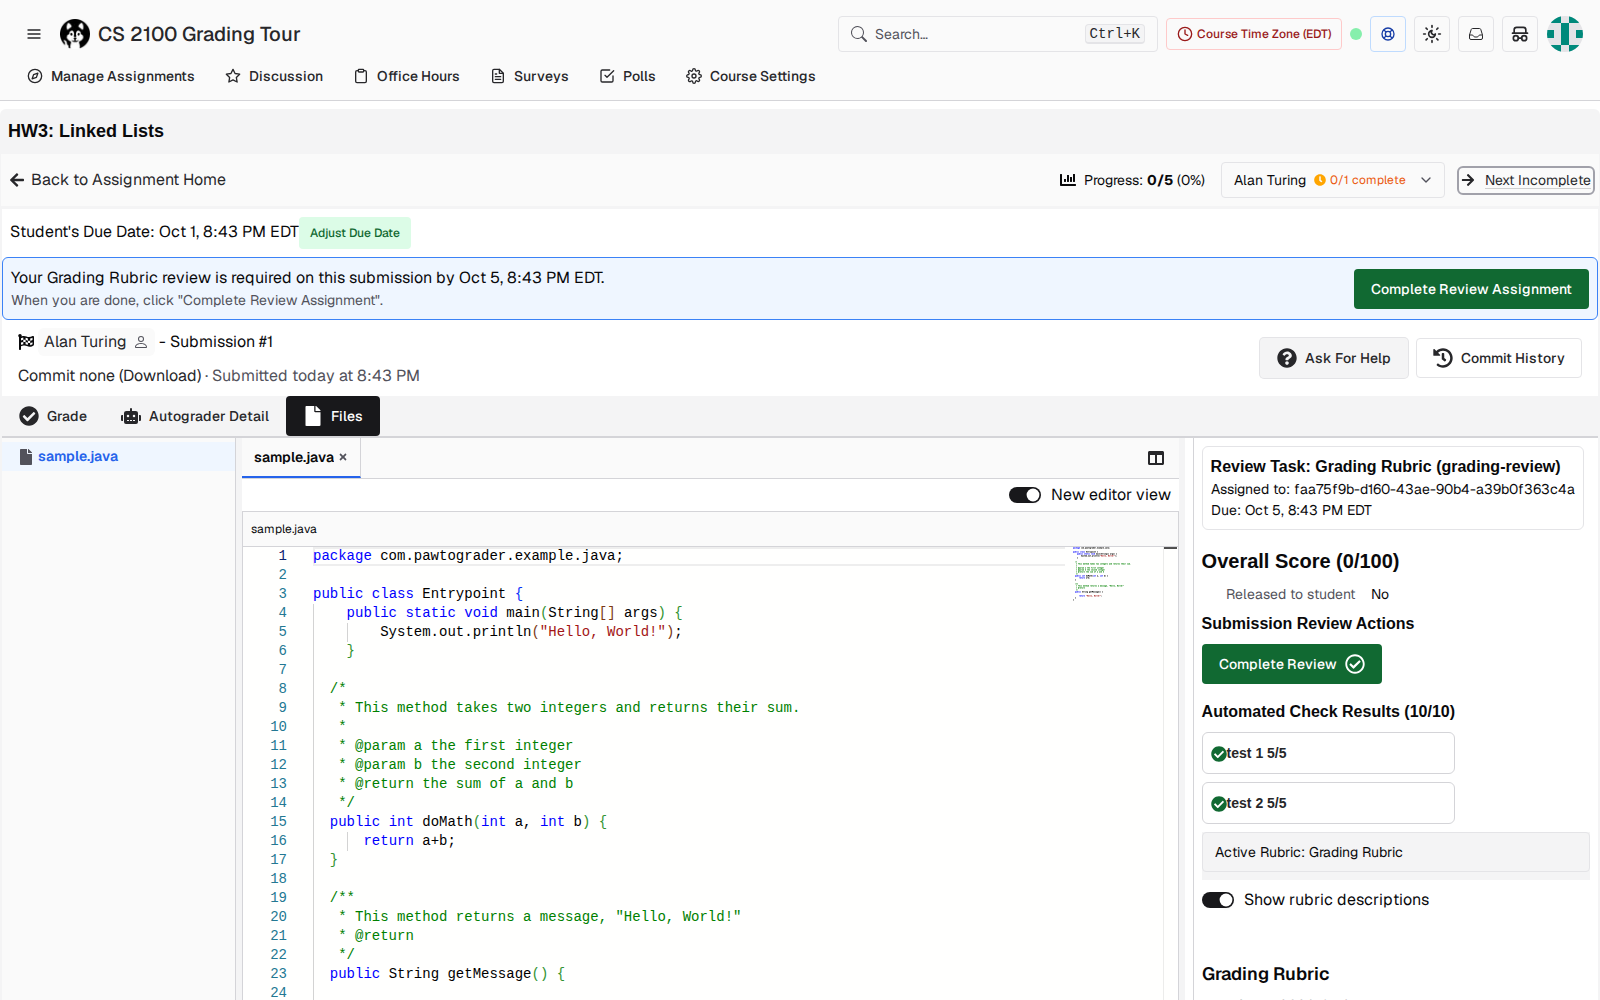1600x1000 pixels.
Task: Open Office Hours page
Action: pos(407,76)
